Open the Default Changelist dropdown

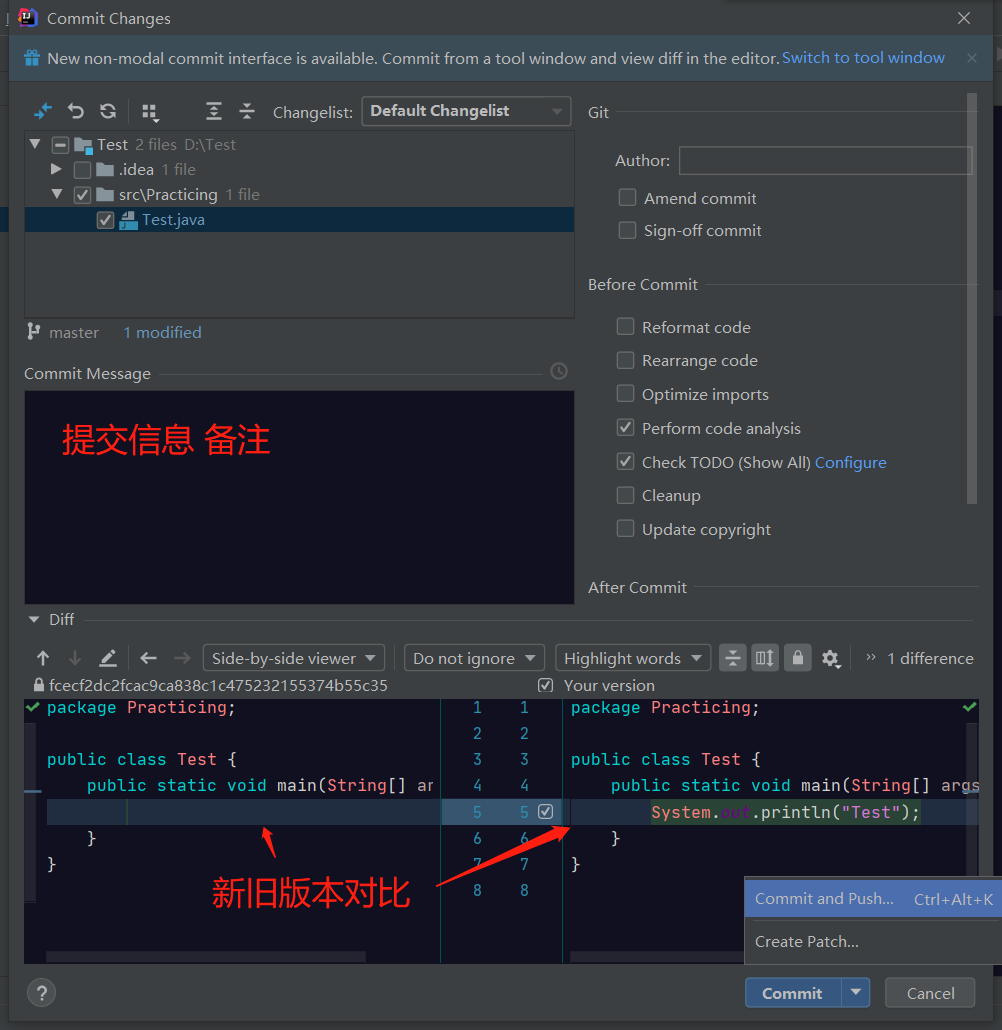click(466, 111)
